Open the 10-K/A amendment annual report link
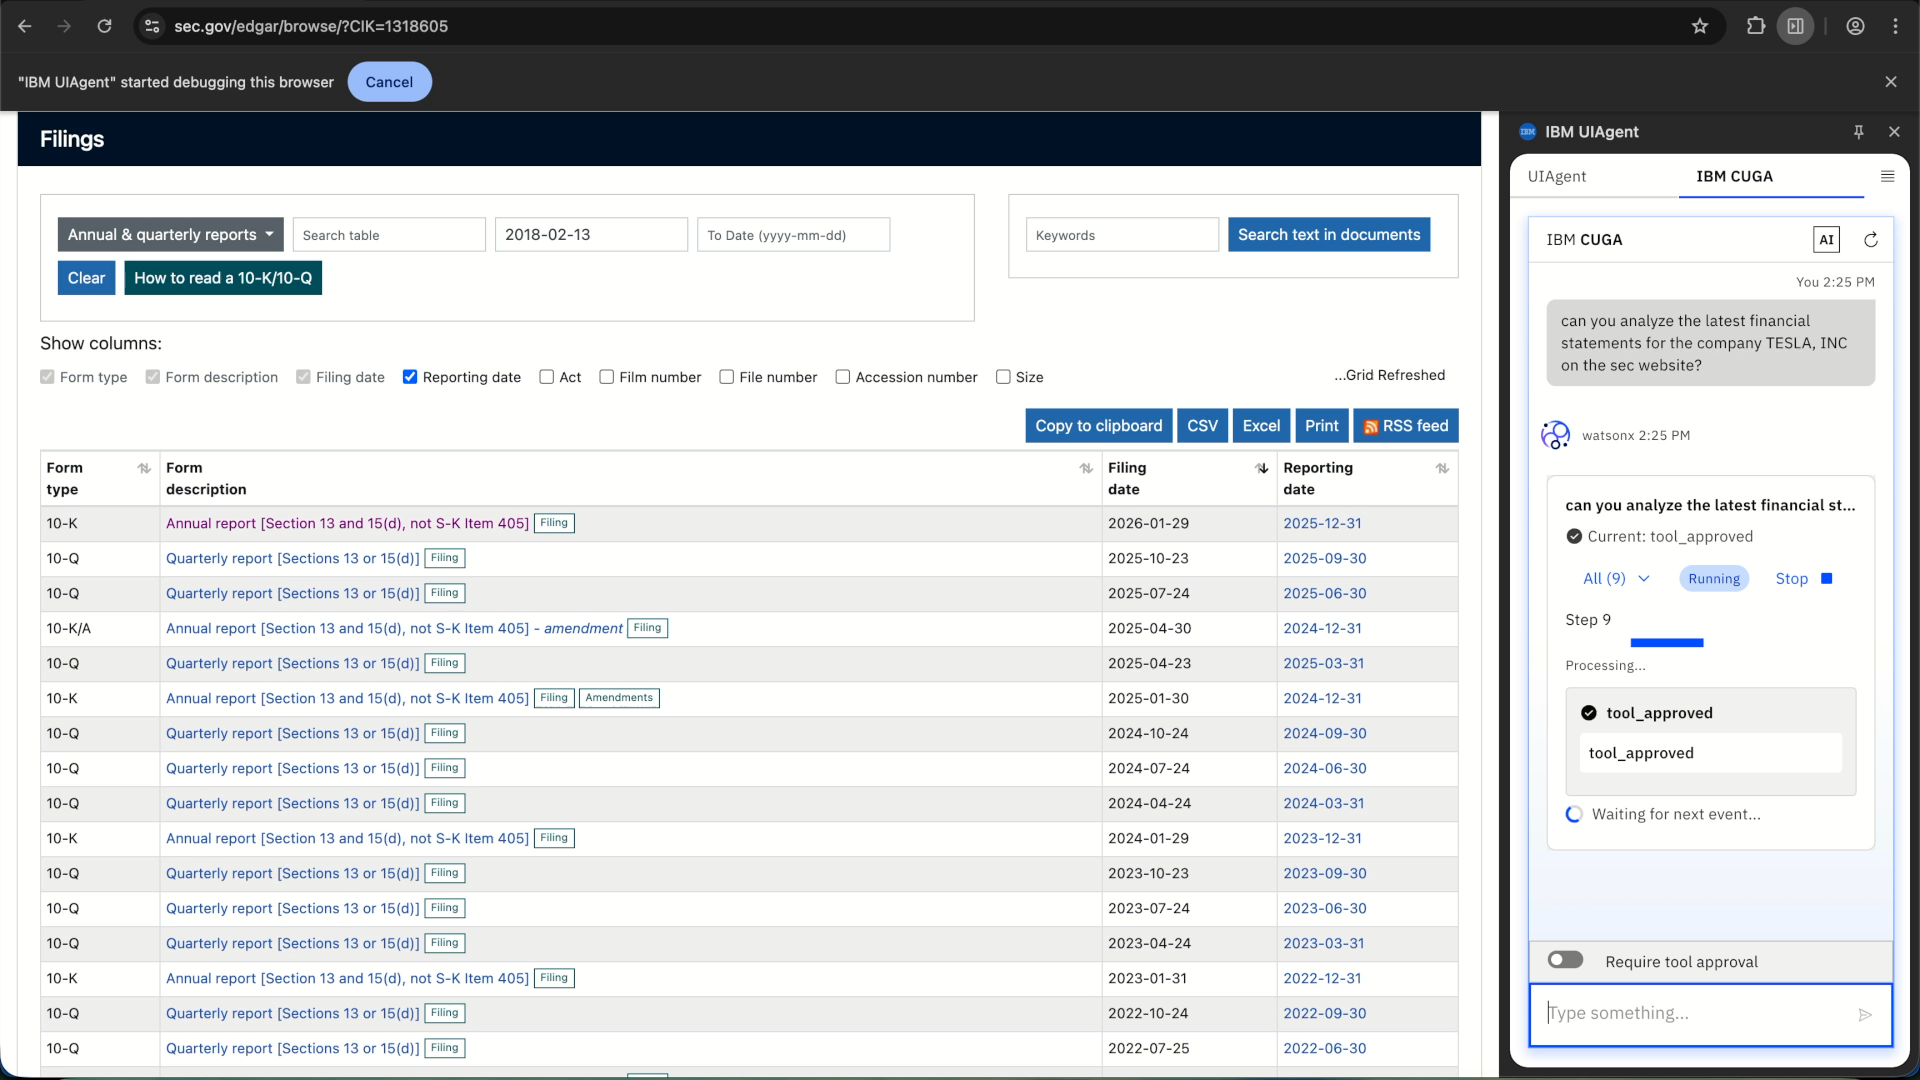 pyautogui.click(x=394, y=629)
